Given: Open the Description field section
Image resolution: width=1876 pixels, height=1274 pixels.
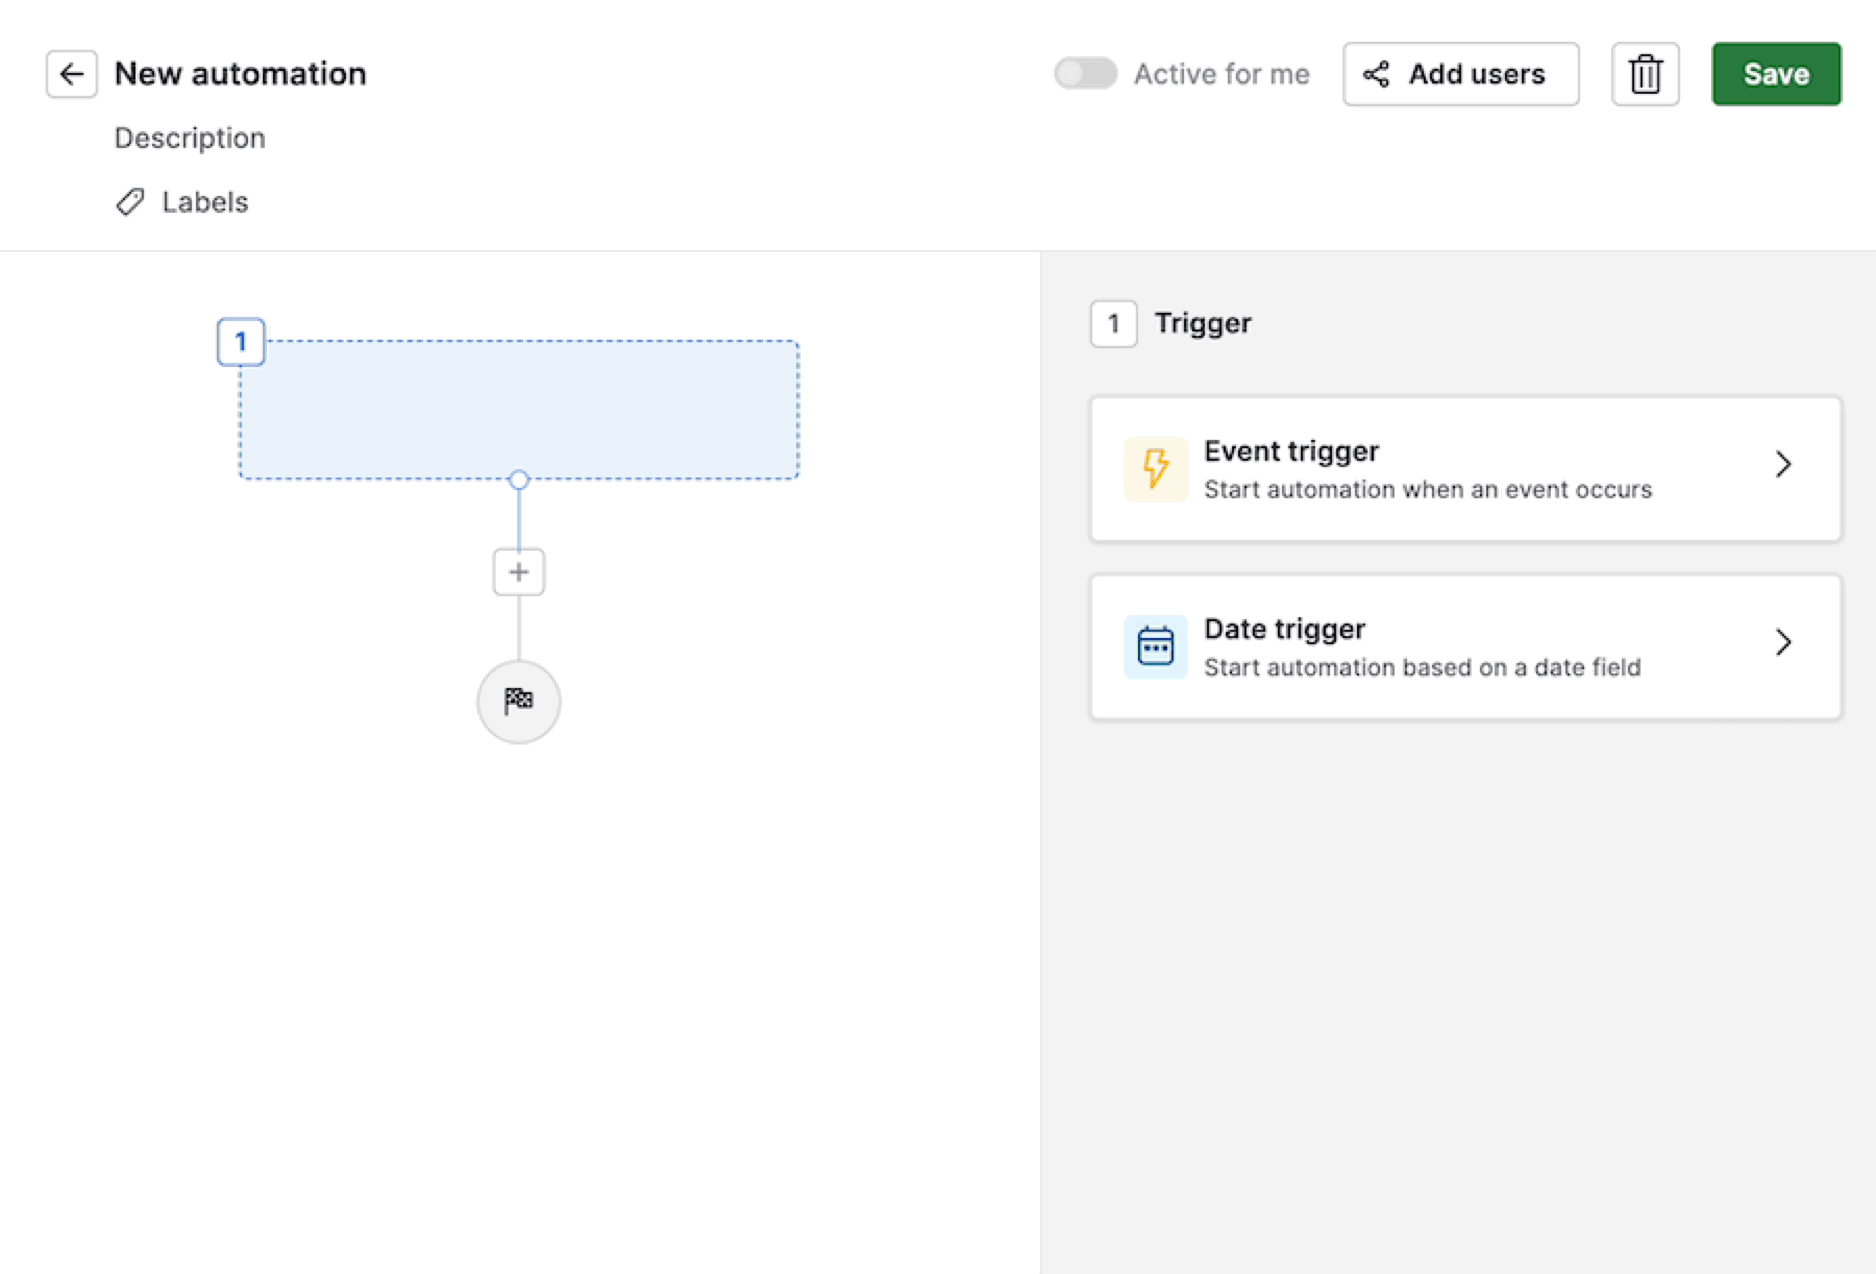Looking at the screenshot, I should 190,137.
